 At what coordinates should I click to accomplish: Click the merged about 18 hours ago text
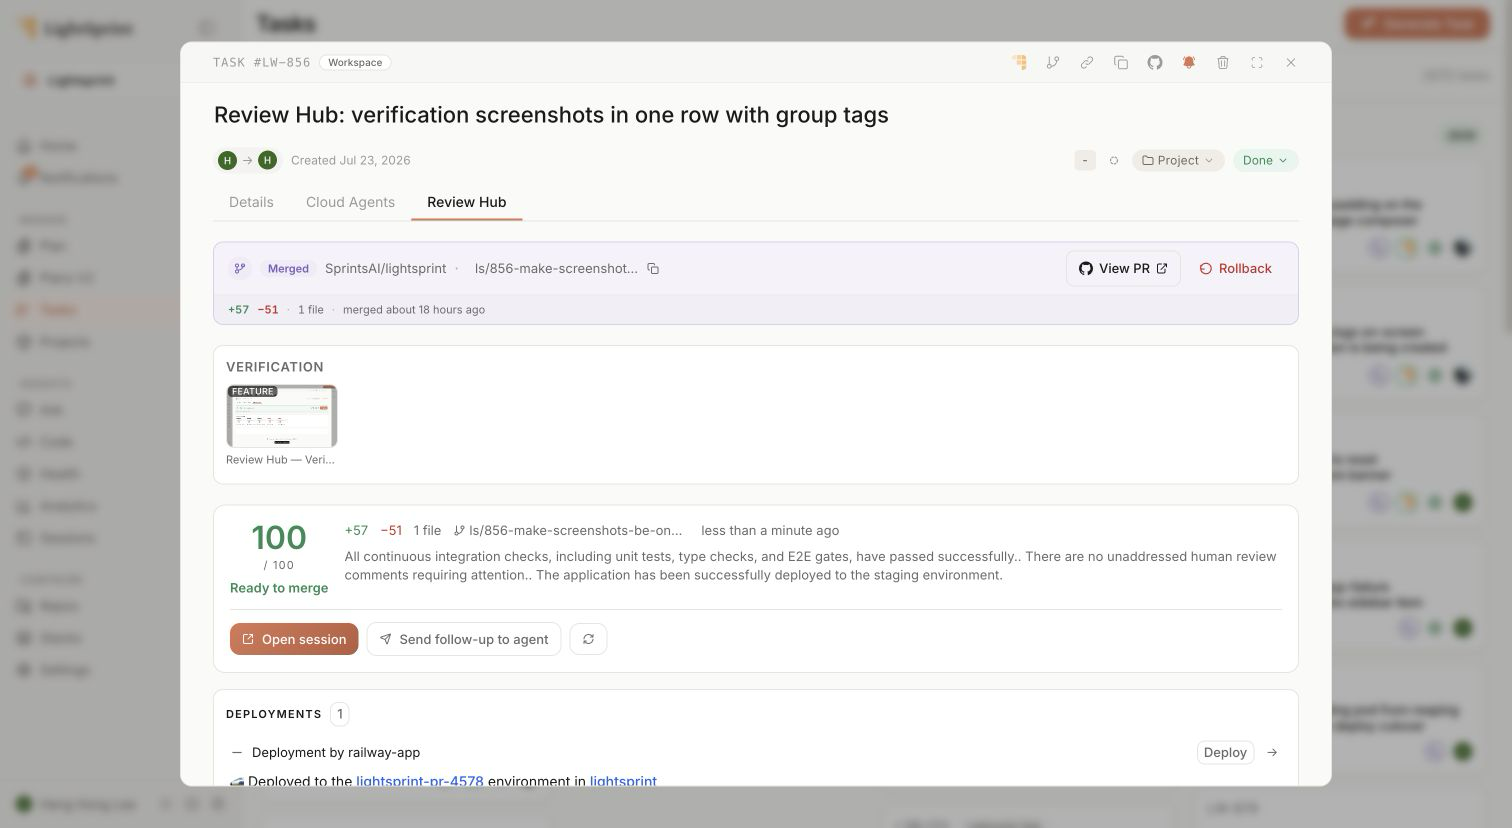pos(414,310)
